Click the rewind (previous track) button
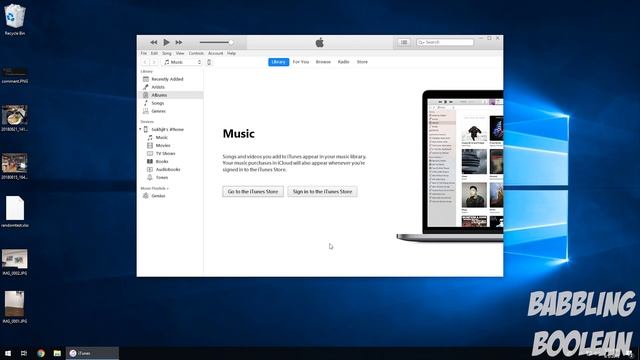The width and height of the screenshot is (640, 360). tap(153, 42)
